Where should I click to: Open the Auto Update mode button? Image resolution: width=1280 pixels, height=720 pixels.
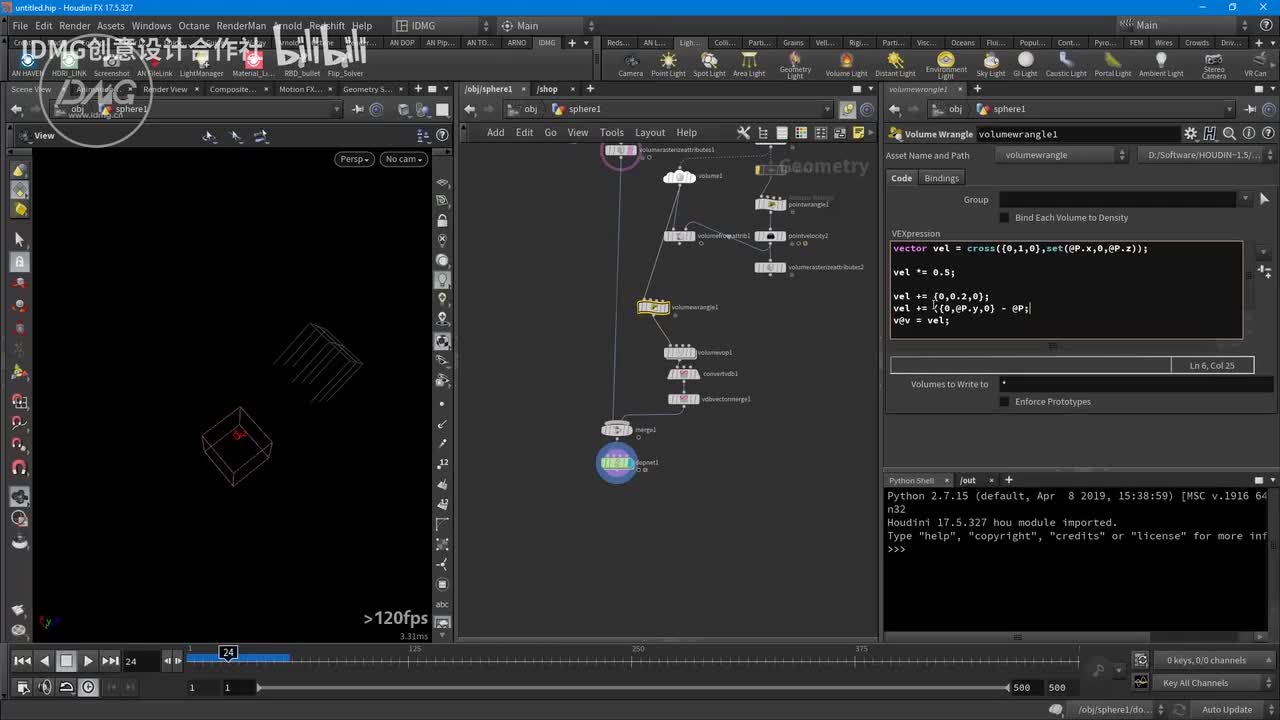pyautogui.click(x=1226, y=710)
